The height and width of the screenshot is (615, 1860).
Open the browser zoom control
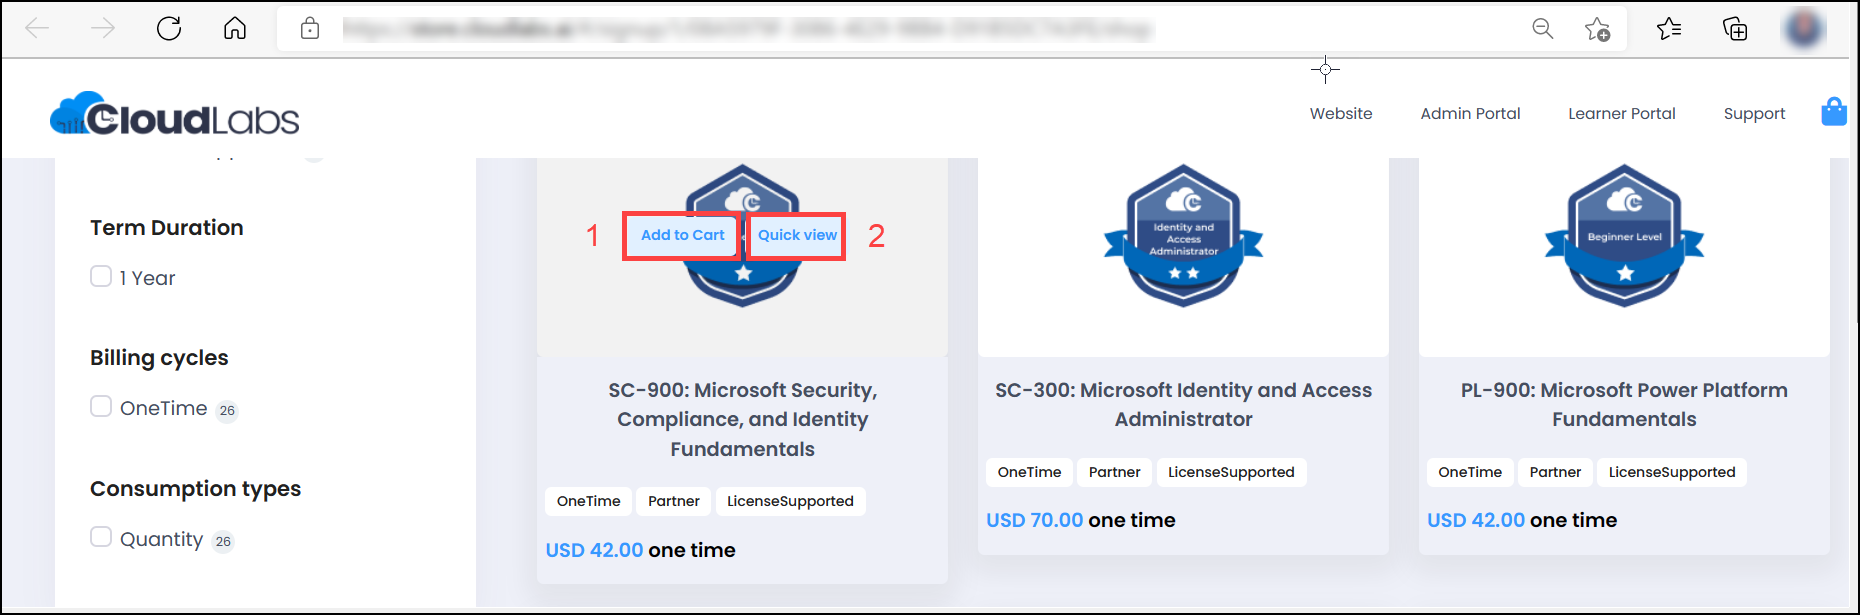coord(1543,29)
